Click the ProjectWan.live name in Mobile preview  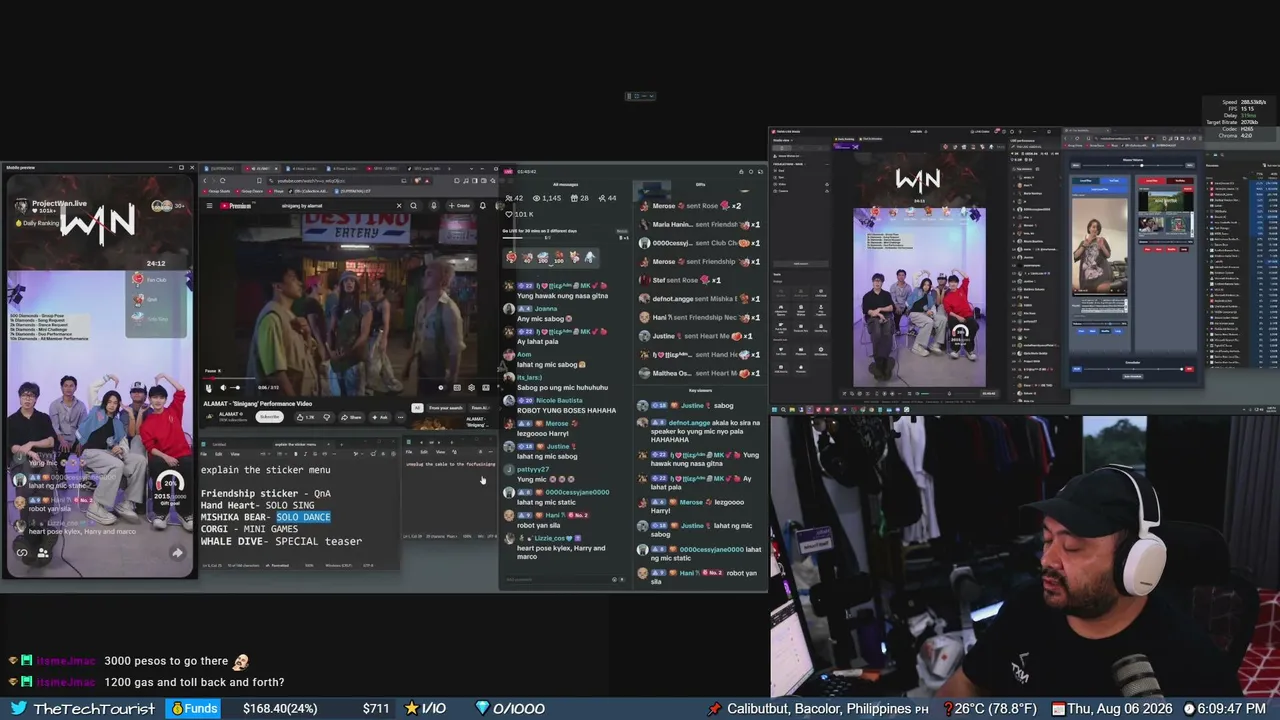tap(59, 204)
